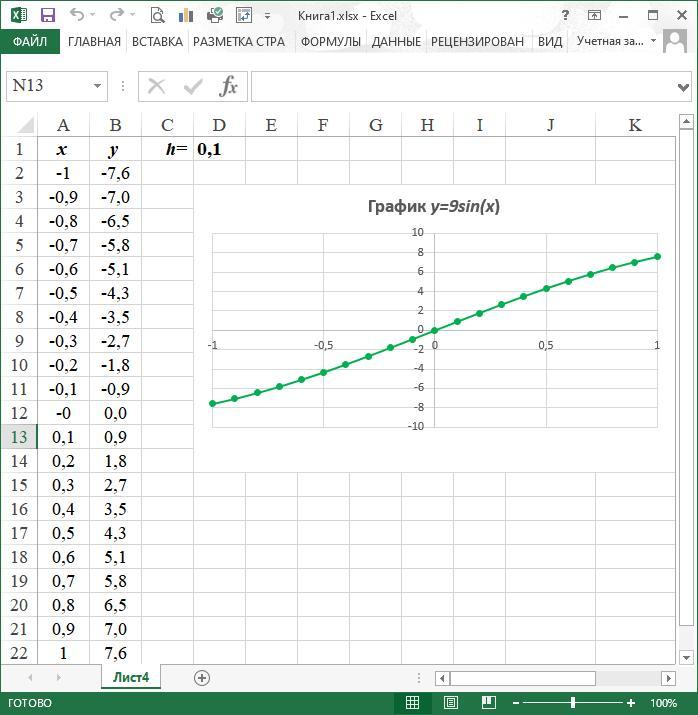Open the ВИД ribbon tab
Viewport: 698px width, 715px height.
[550, 41]
